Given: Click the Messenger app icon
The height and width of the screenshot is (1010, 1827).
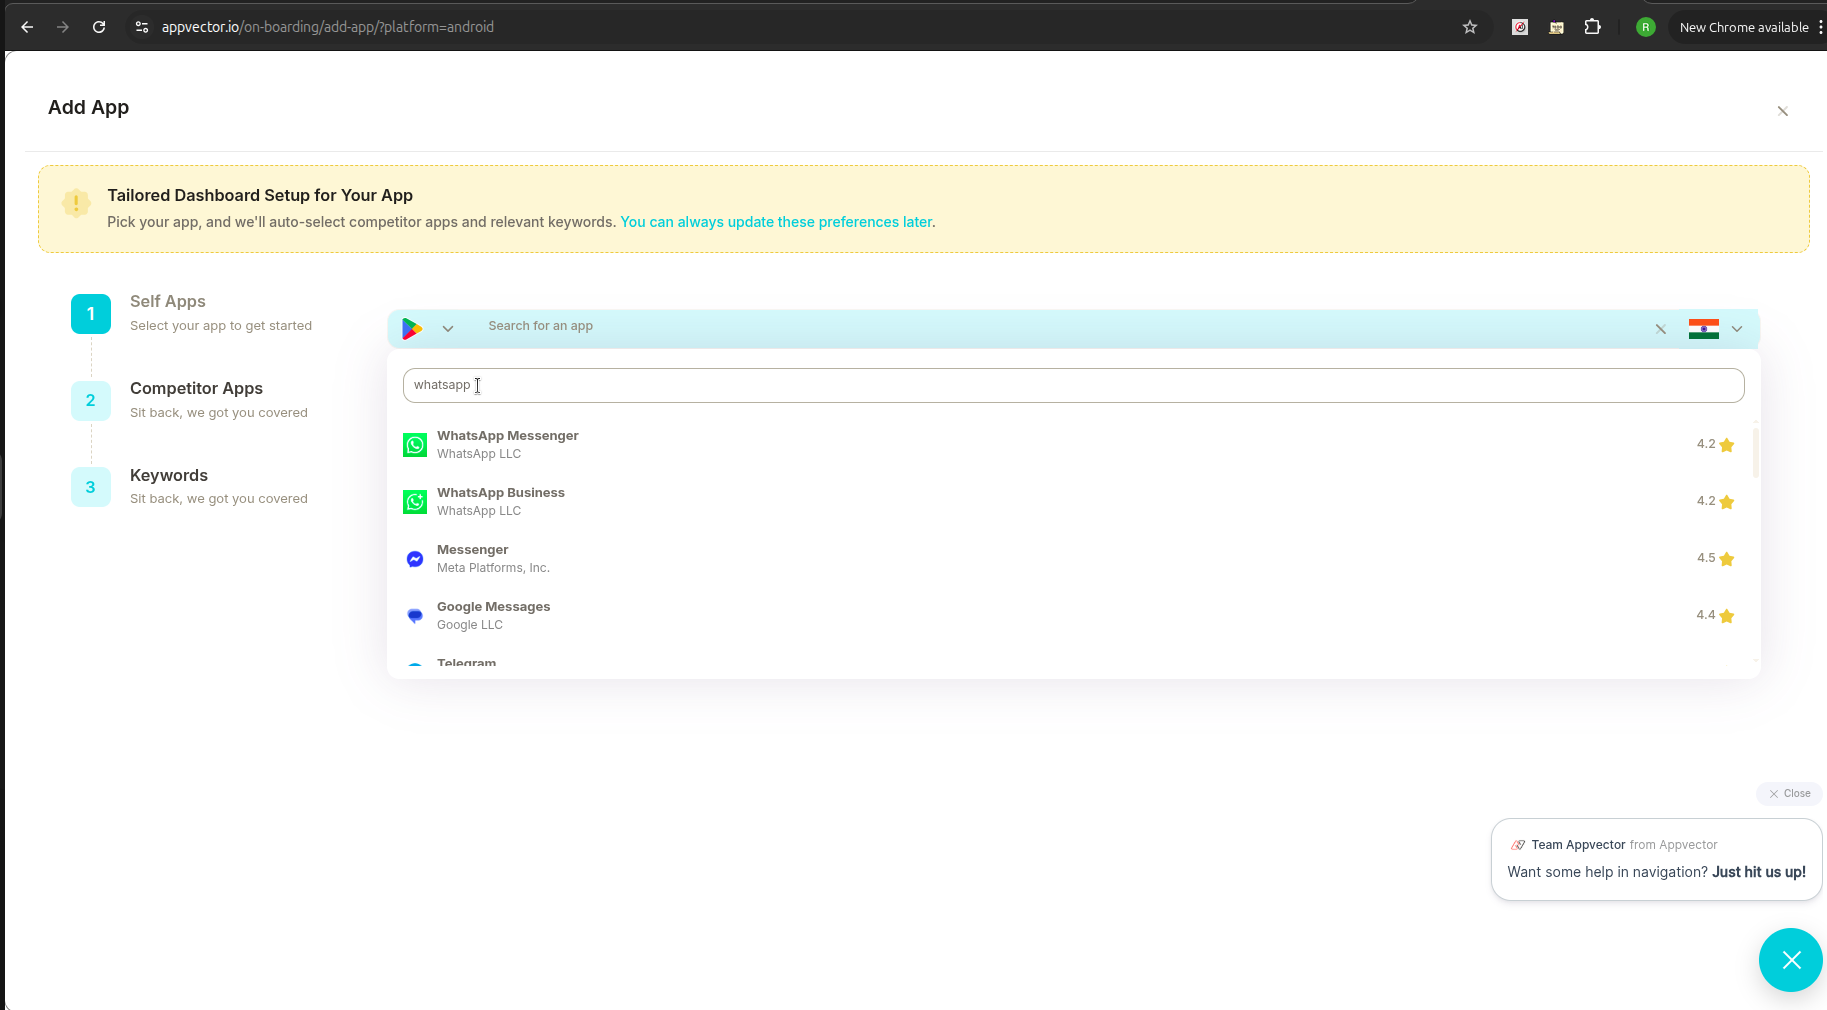Looking at the screenshot, I should (414, 558).
